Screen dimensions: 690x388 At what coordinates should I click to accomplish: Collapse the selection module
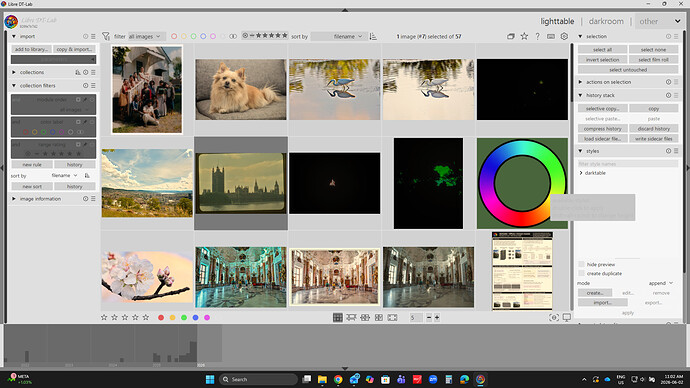coord(580,36)
